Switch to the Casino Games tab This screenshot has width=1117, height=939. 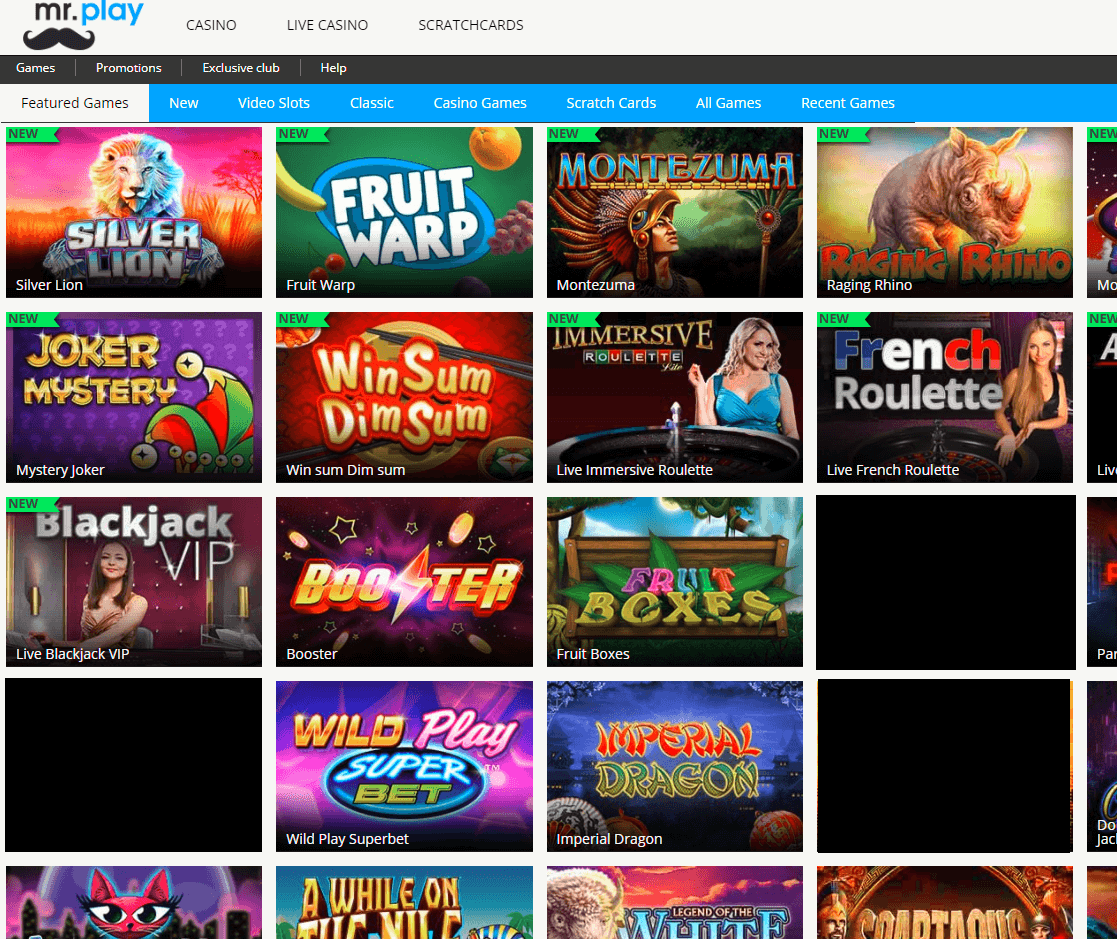point(480,103)
